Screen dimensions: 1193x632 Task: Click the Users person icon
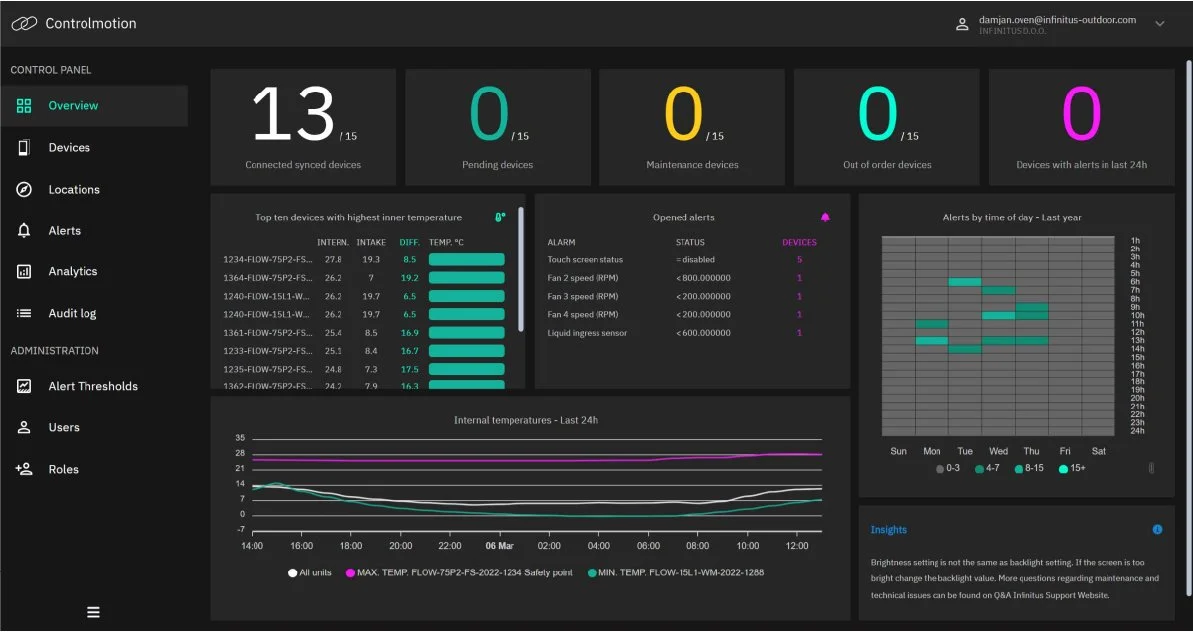pos(24,427)
